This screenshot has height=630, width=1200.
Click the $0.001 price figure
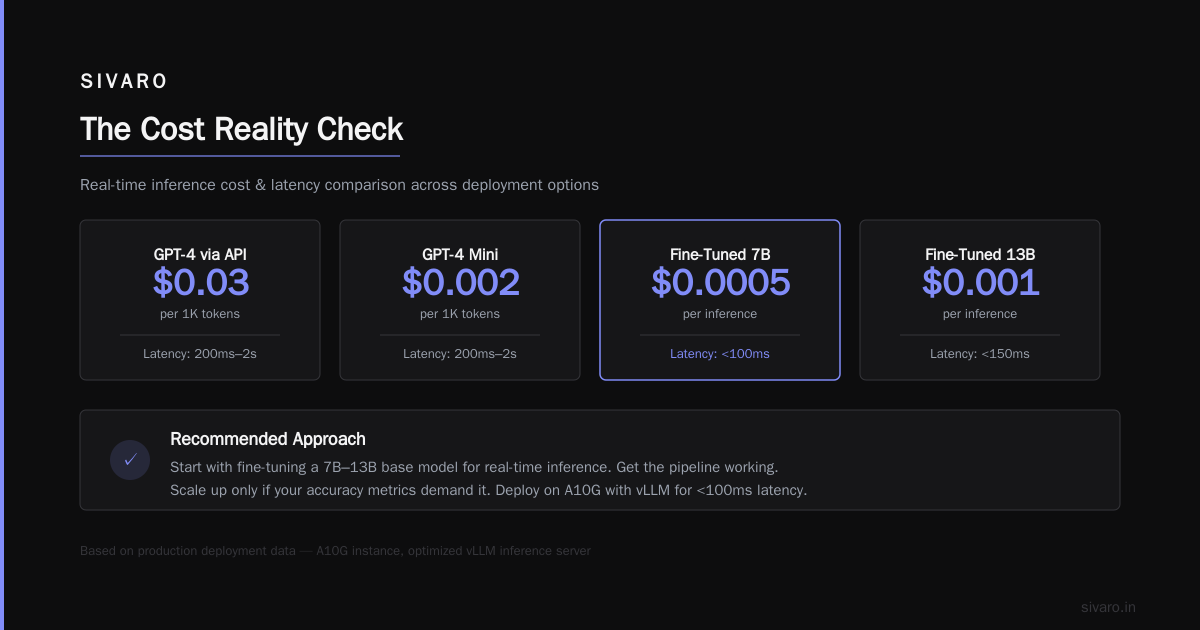[x=980, y=283]
